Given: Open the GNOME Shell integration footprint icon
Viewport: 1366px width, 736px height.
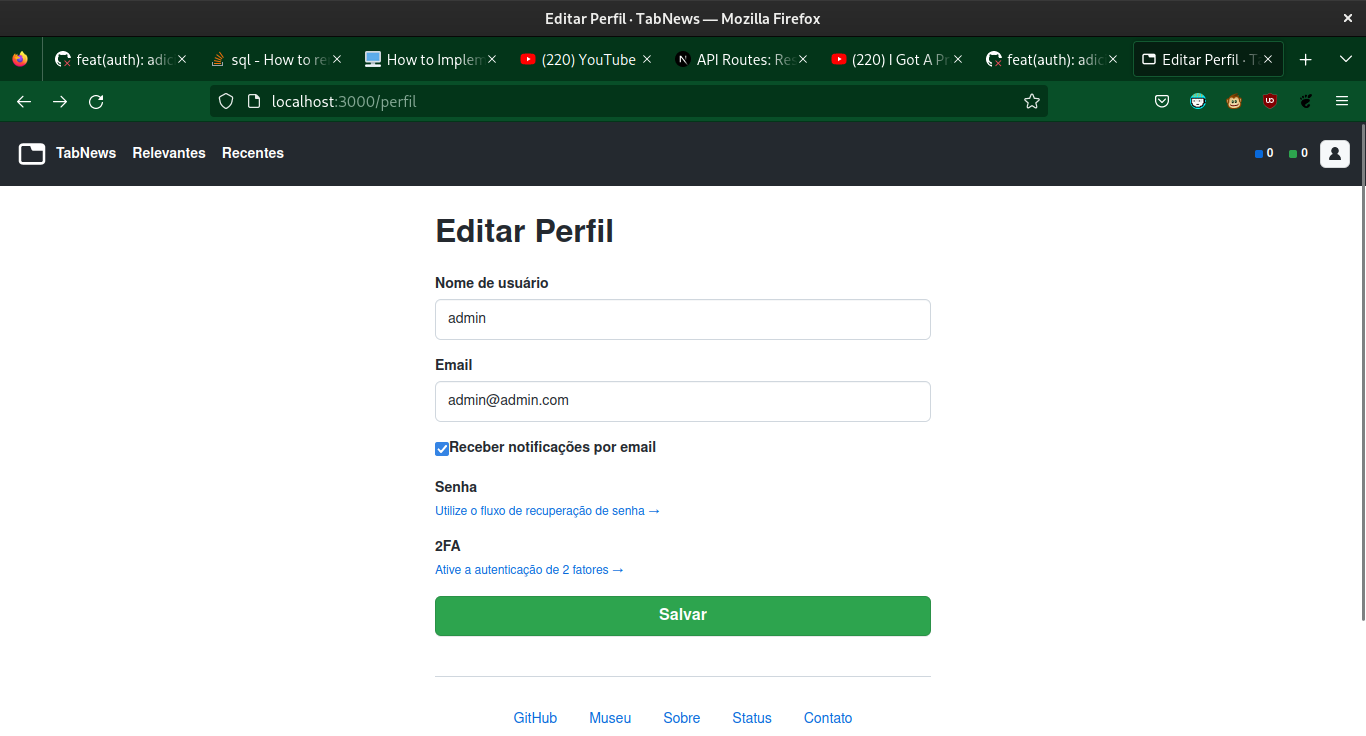Looking at the screenshot, I should click(1306, 101).
